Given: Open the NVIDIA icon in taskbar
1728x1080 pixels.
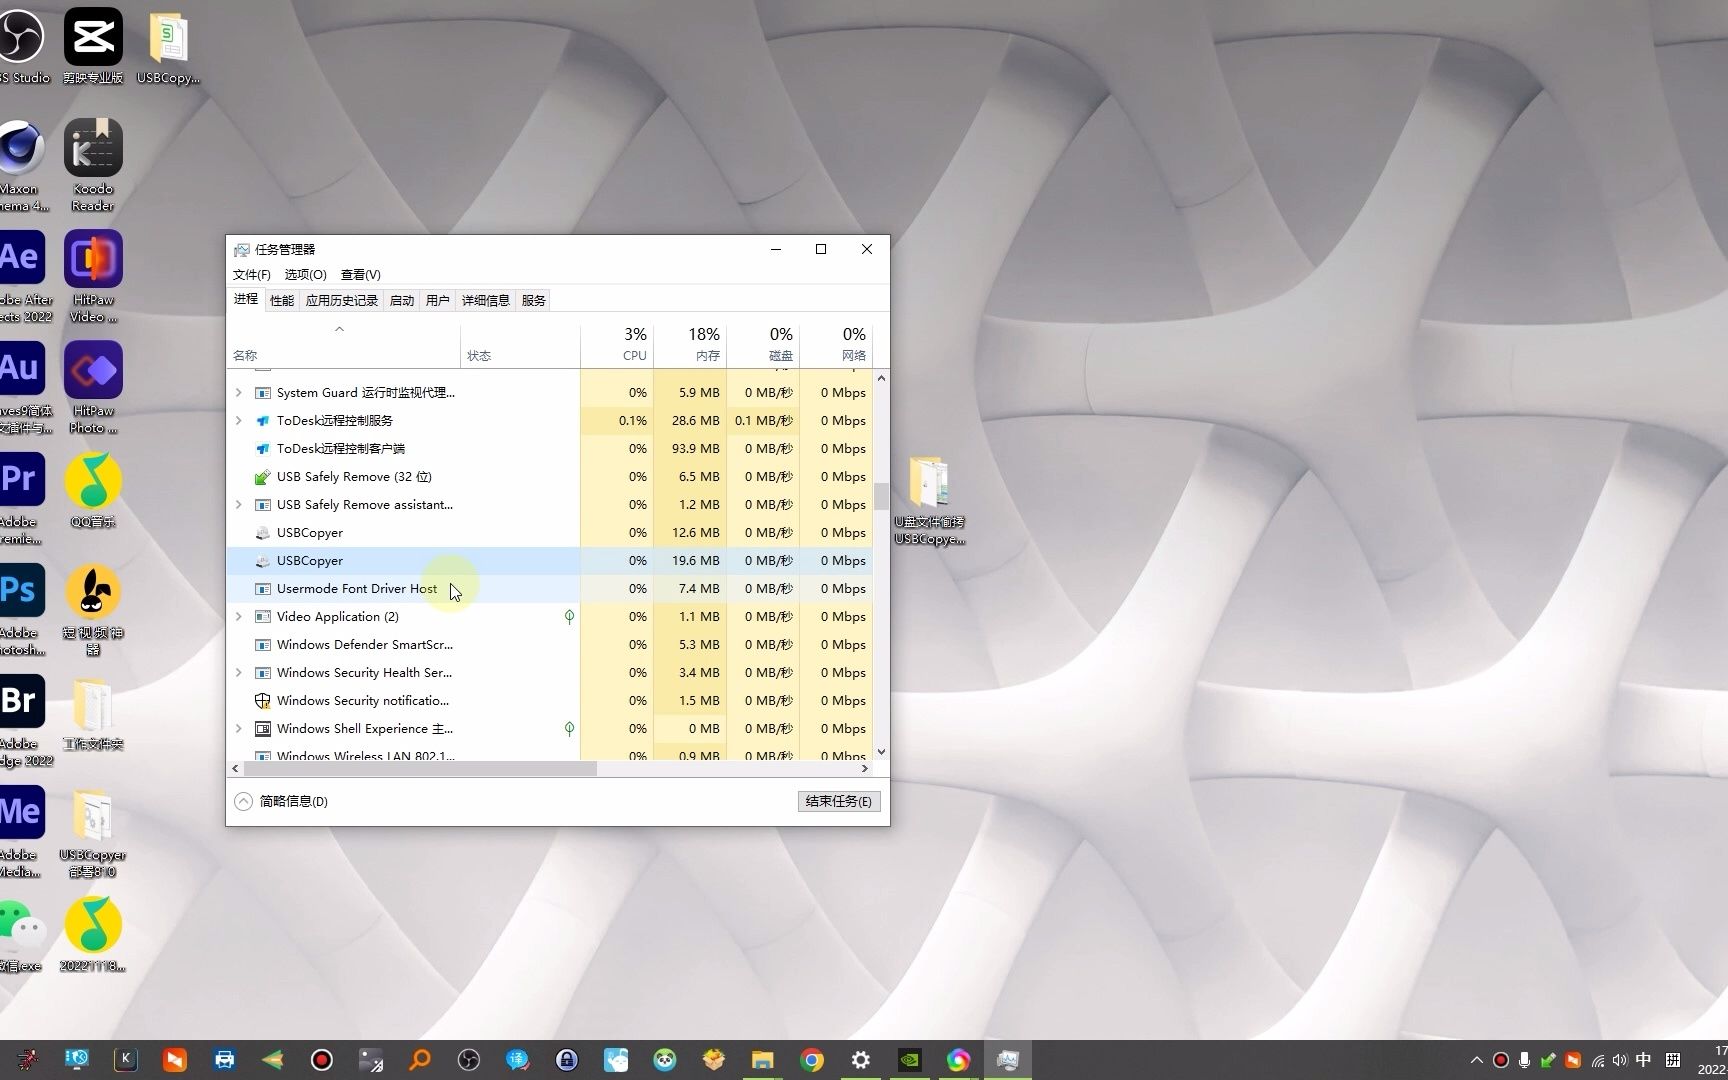Looking at the screenshot, I should pos(910,1060).
